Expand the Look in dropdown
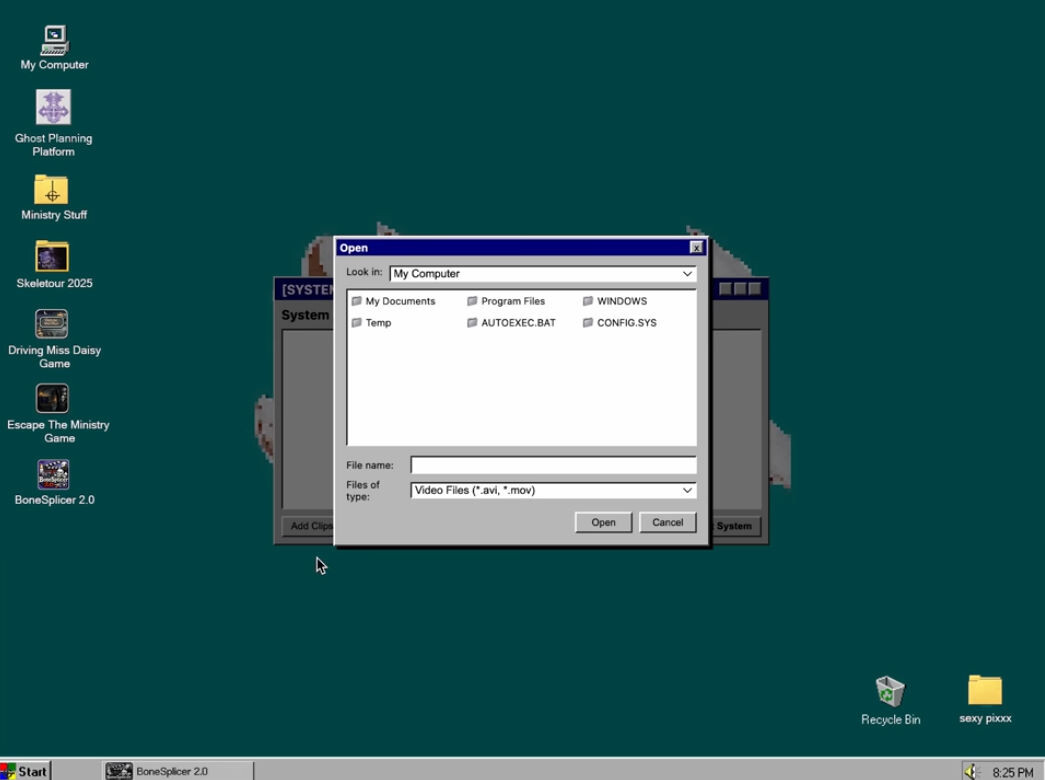Image resolution: width=1045 pixels, height=780 pixels. [687, 273]
